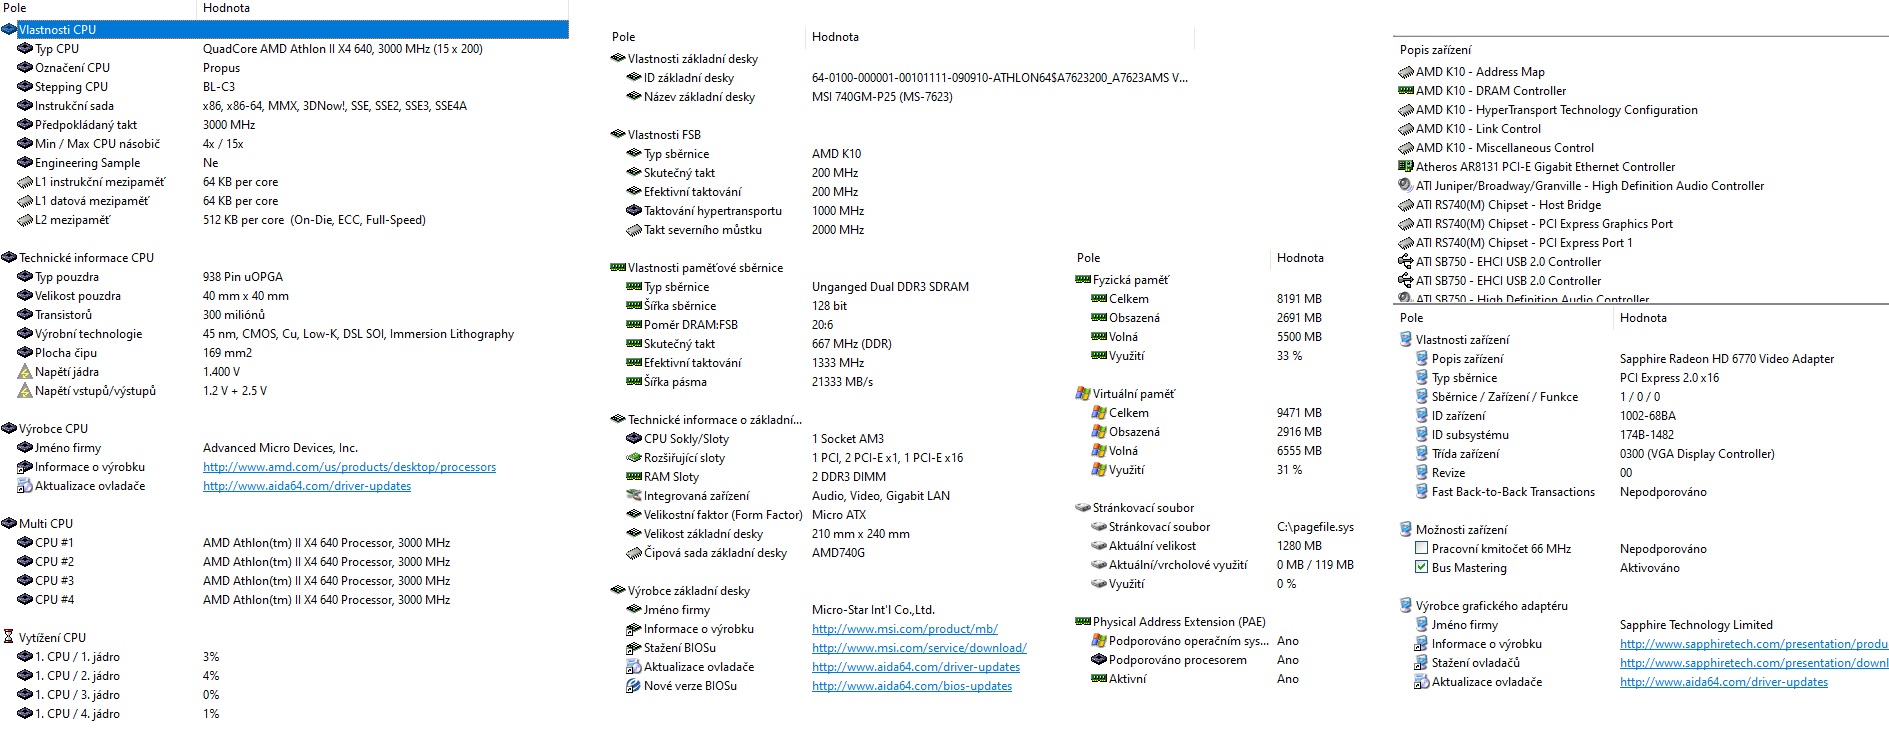Click the QuadCore AMD Athlon II X4 640 value
1889x736 pixels.
click(x=343, y=49)
